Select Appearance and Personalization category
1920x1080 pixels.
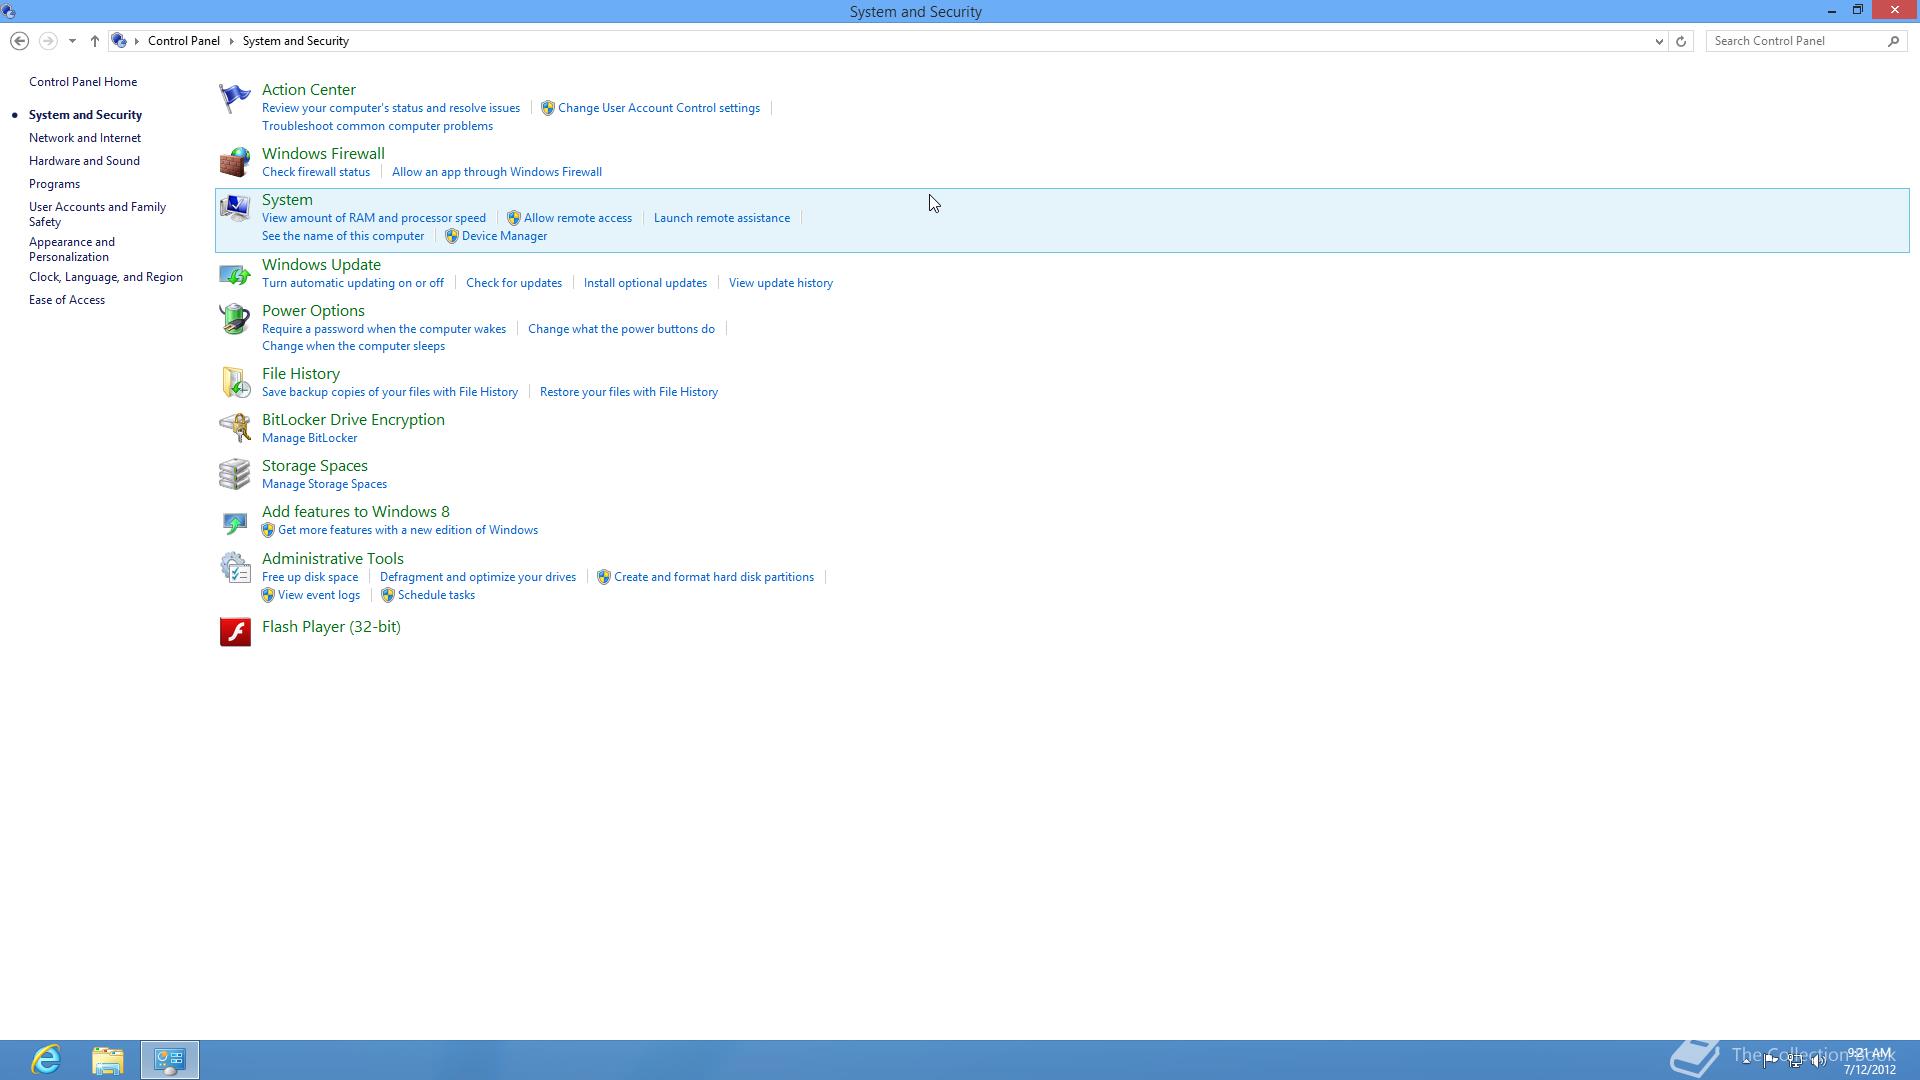(72, 249)
